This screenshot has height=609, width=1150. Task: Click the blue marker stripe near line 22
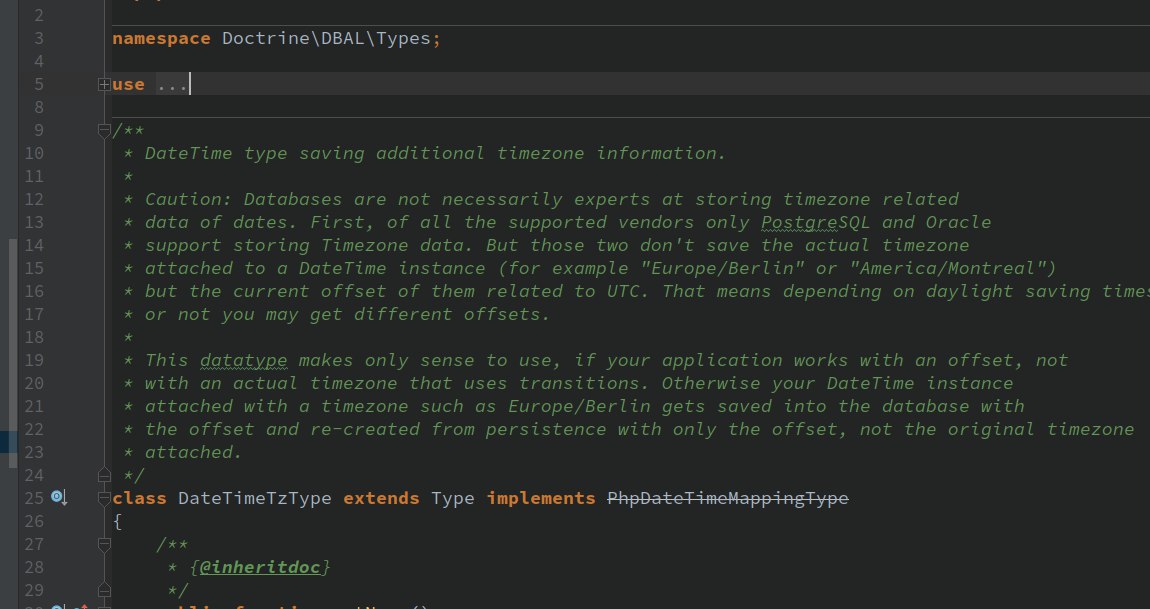coord(8,441)
